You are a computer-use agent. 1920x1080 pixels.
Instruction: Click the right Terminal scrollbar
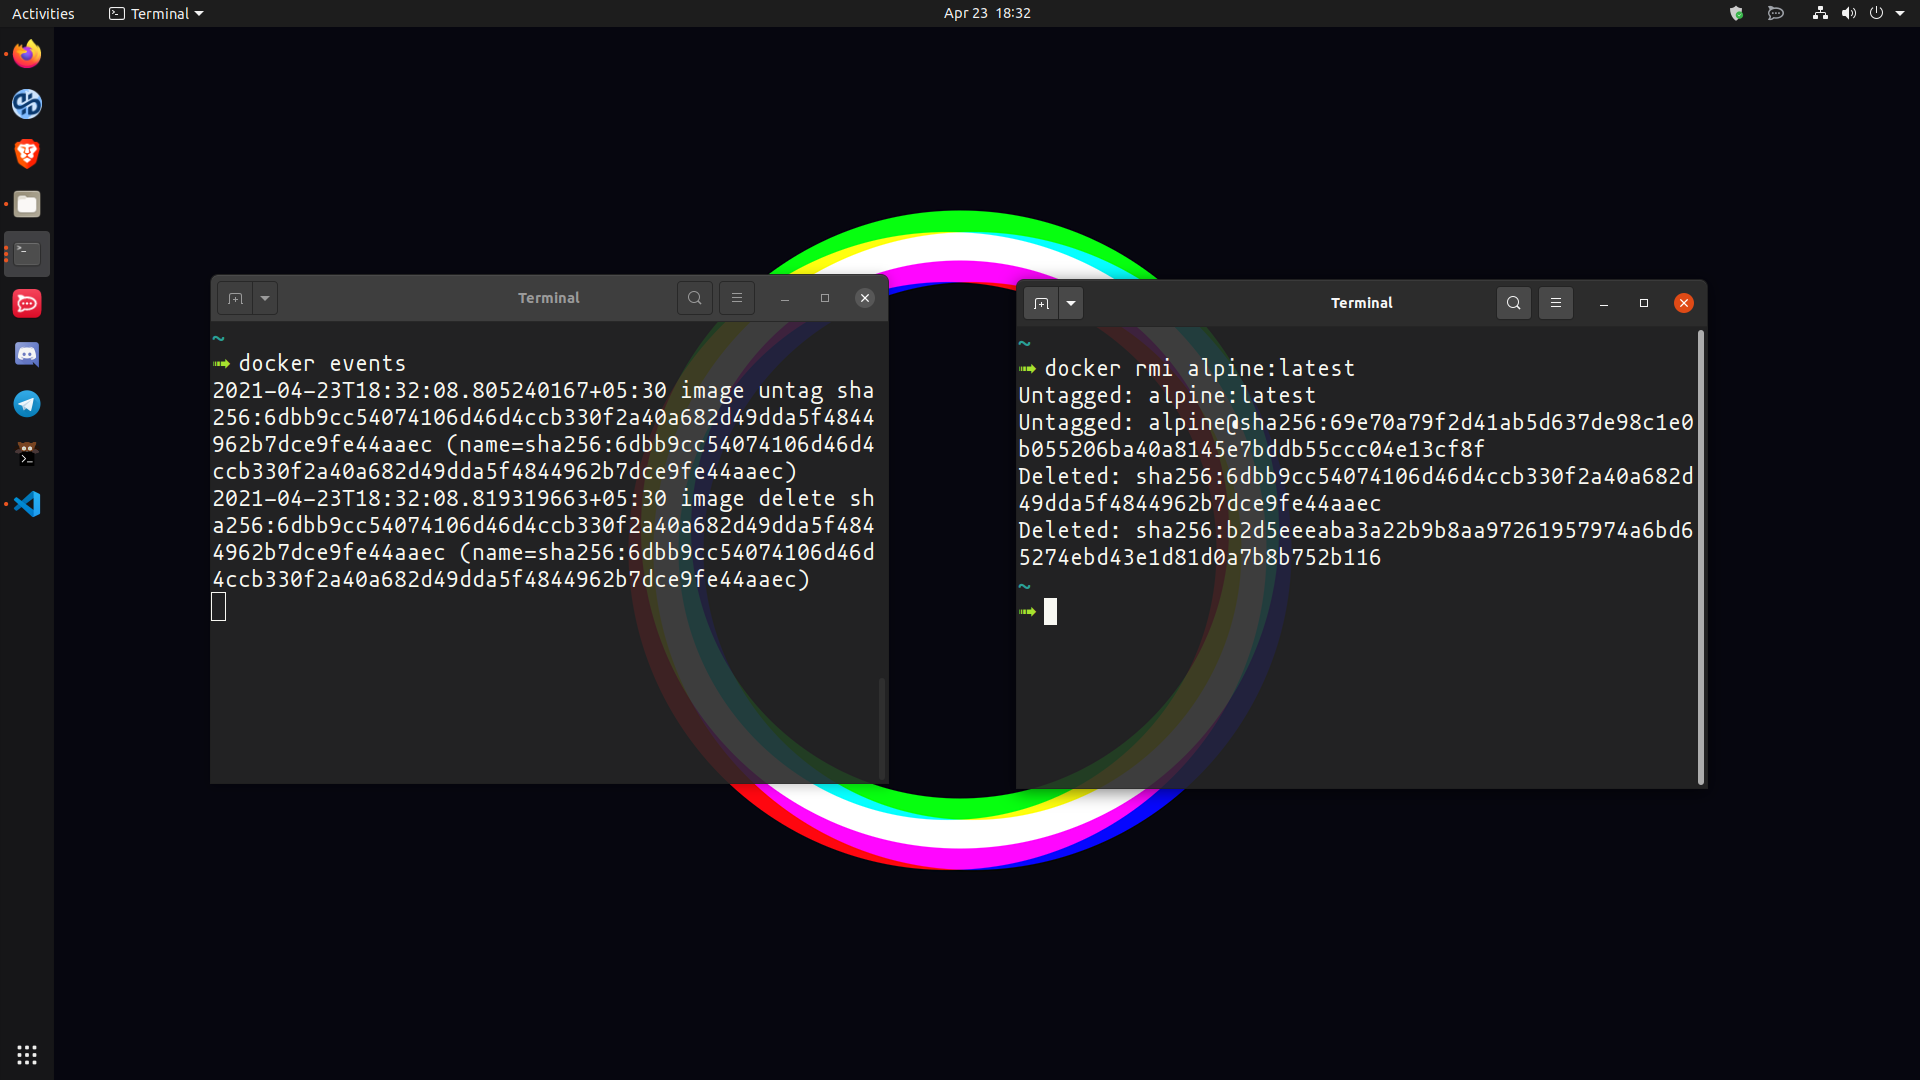(x=1700, y=557)
